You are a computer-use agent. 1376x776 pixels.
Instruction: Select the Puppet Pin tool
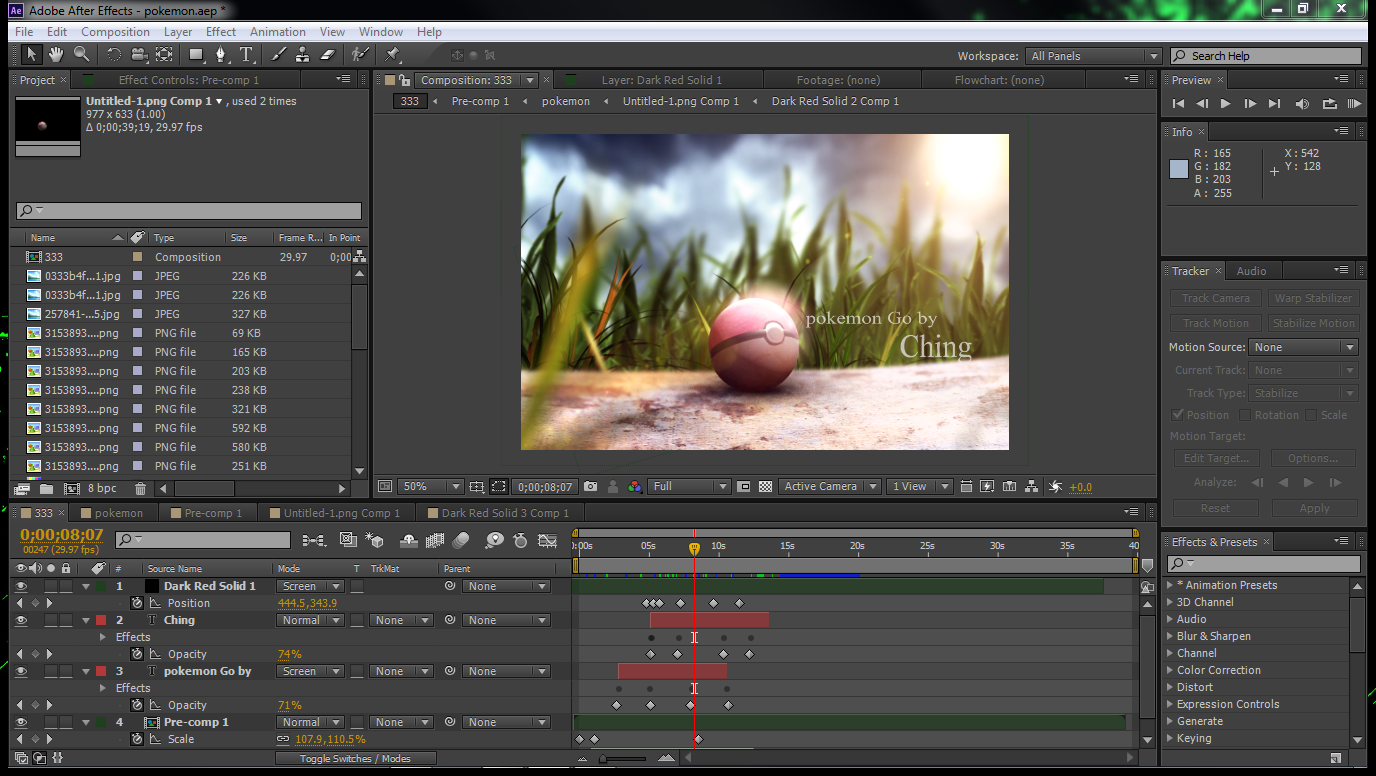(392, 55)
